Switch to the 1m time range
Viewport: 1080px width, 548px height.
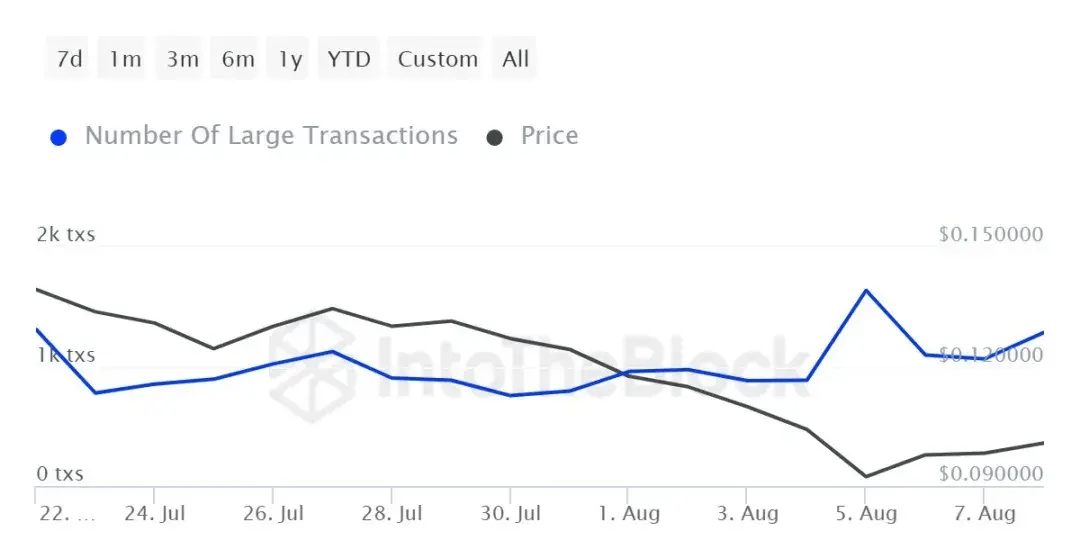point(125,59)
